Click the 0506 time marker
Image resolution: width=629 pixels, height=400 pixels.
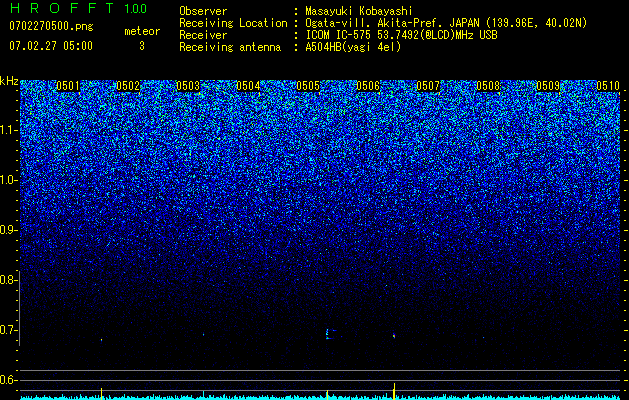368,86
